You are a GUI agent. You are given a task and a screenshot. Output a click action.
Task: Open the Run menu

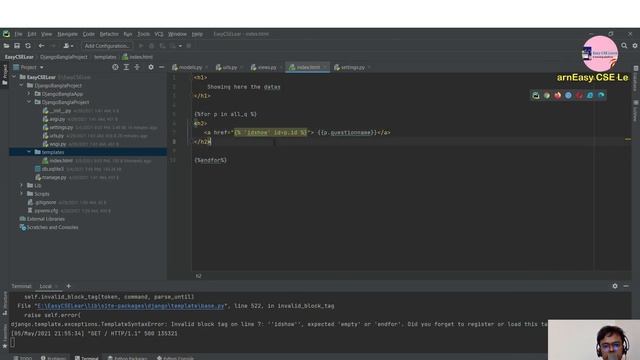tap(128, 34)
